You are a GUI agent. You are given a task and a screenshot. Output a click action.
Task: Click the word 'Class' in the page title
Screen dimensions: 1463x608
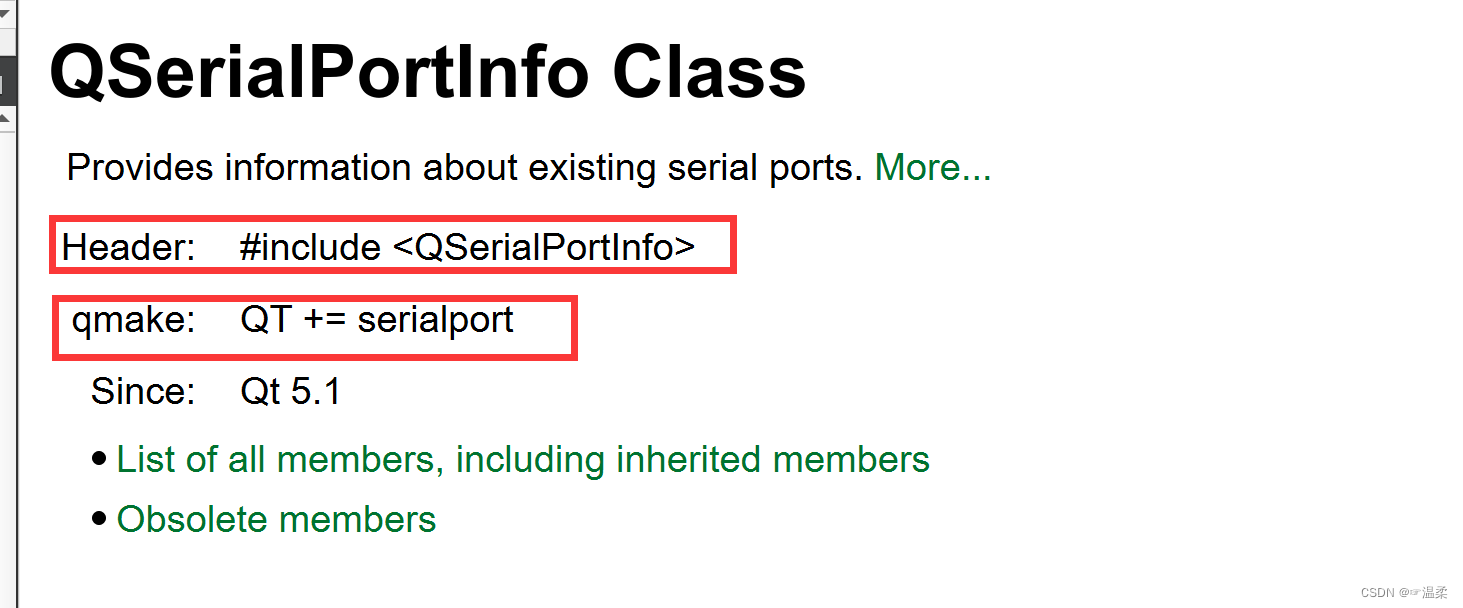coord(709,72)
